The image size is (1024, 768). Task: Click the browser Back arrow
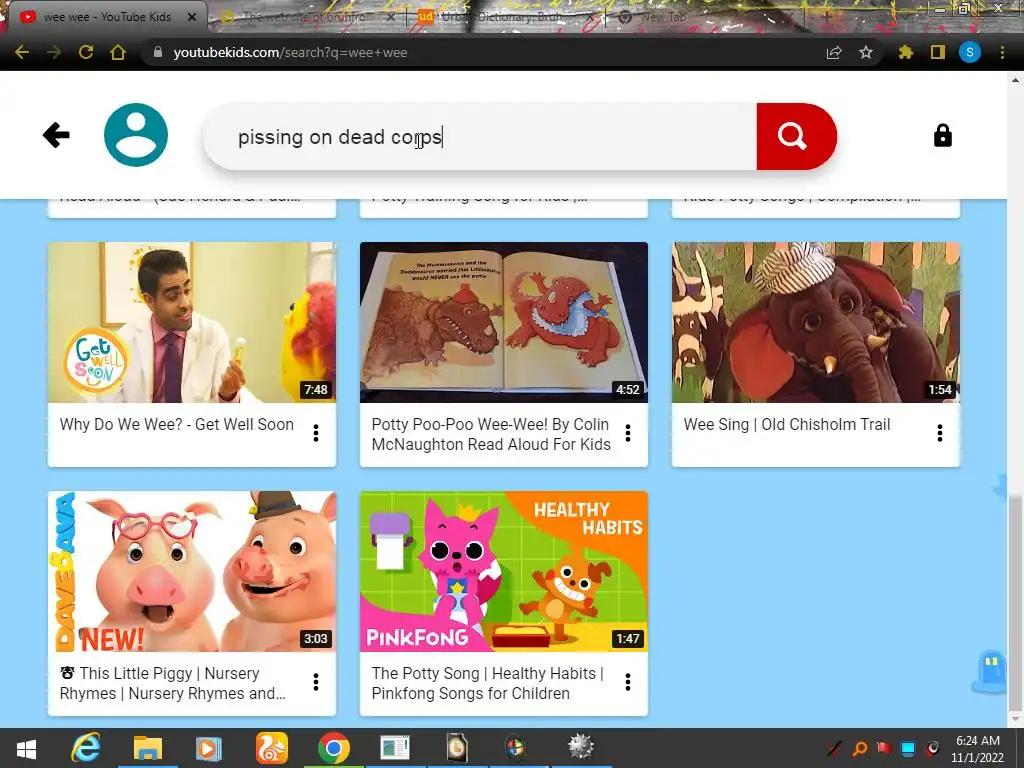click(22, 52)
